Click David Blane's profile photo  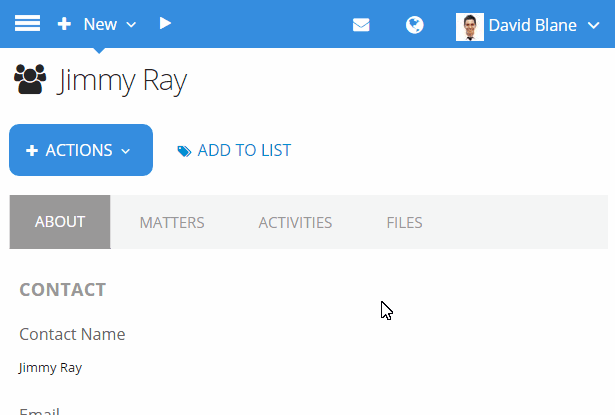click(469, 27)
